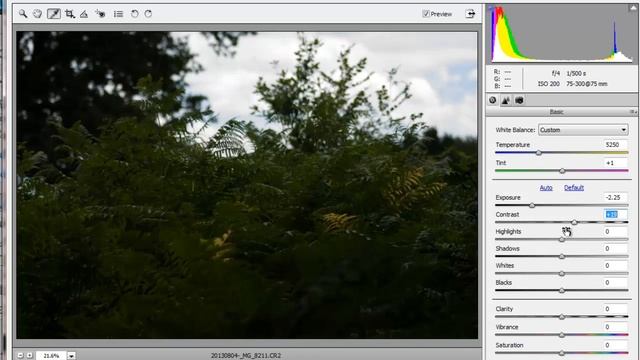Select the Crop tool
This screenshot has height=360, width=640.
pos(70,14)
